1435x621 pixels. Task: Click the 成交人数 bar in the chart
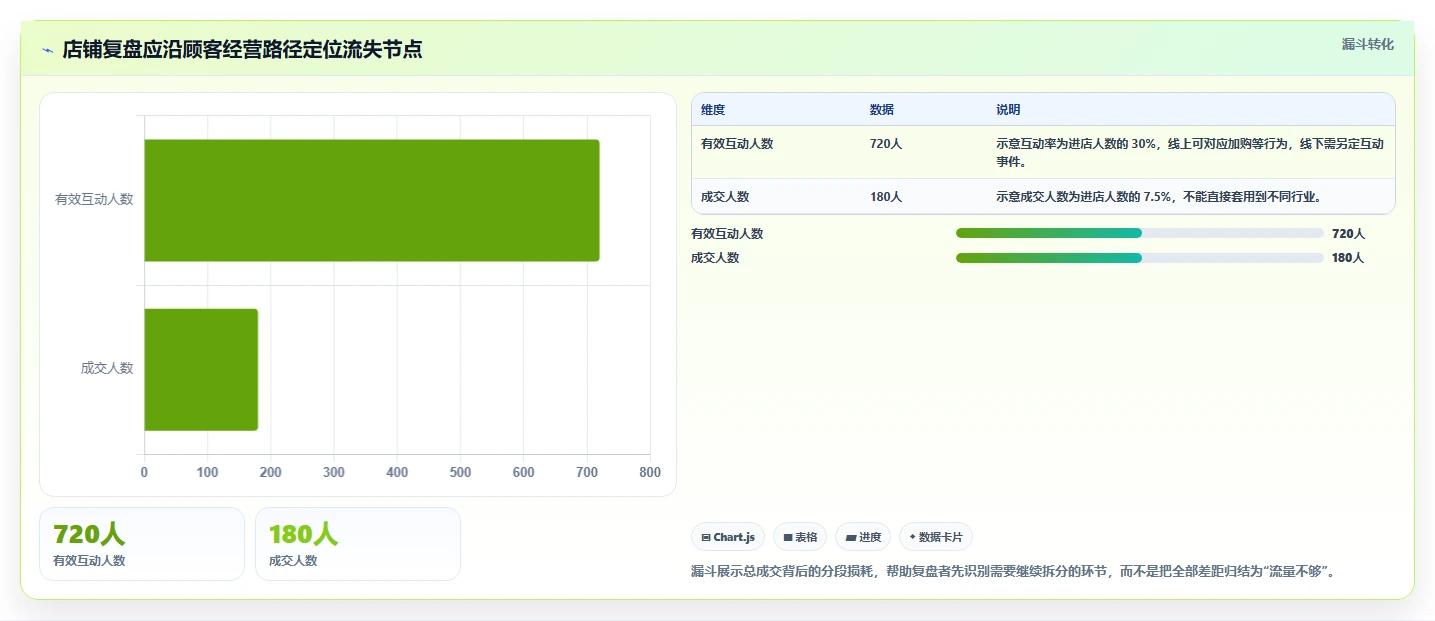coord(201,369)
